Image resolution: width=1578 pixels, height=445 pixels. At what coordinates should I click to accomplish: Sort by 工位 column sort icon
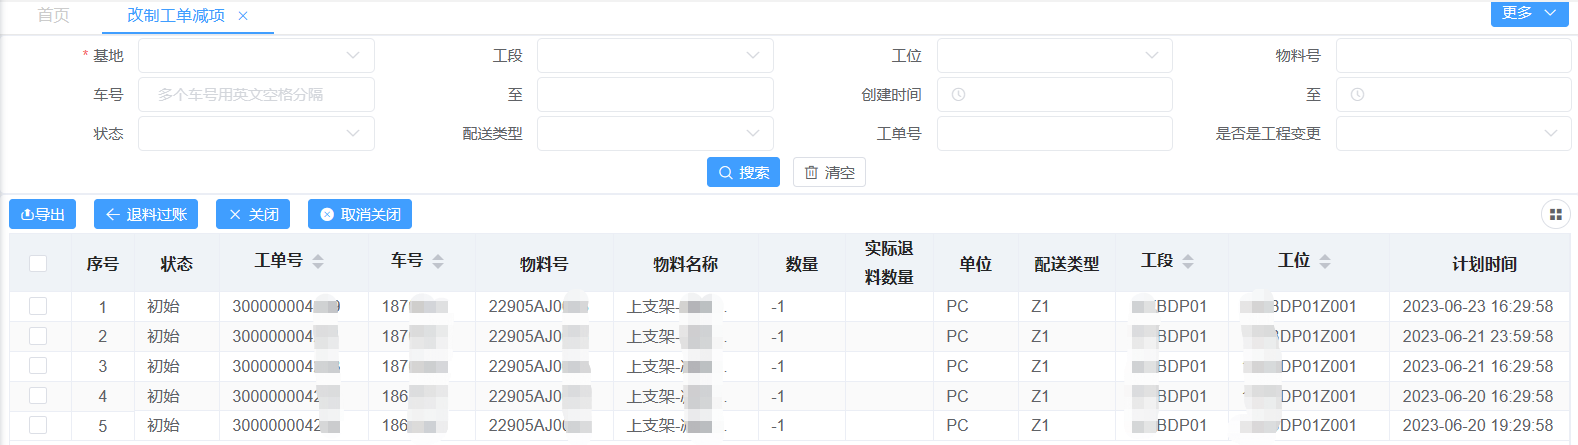tap(1325, 261)
